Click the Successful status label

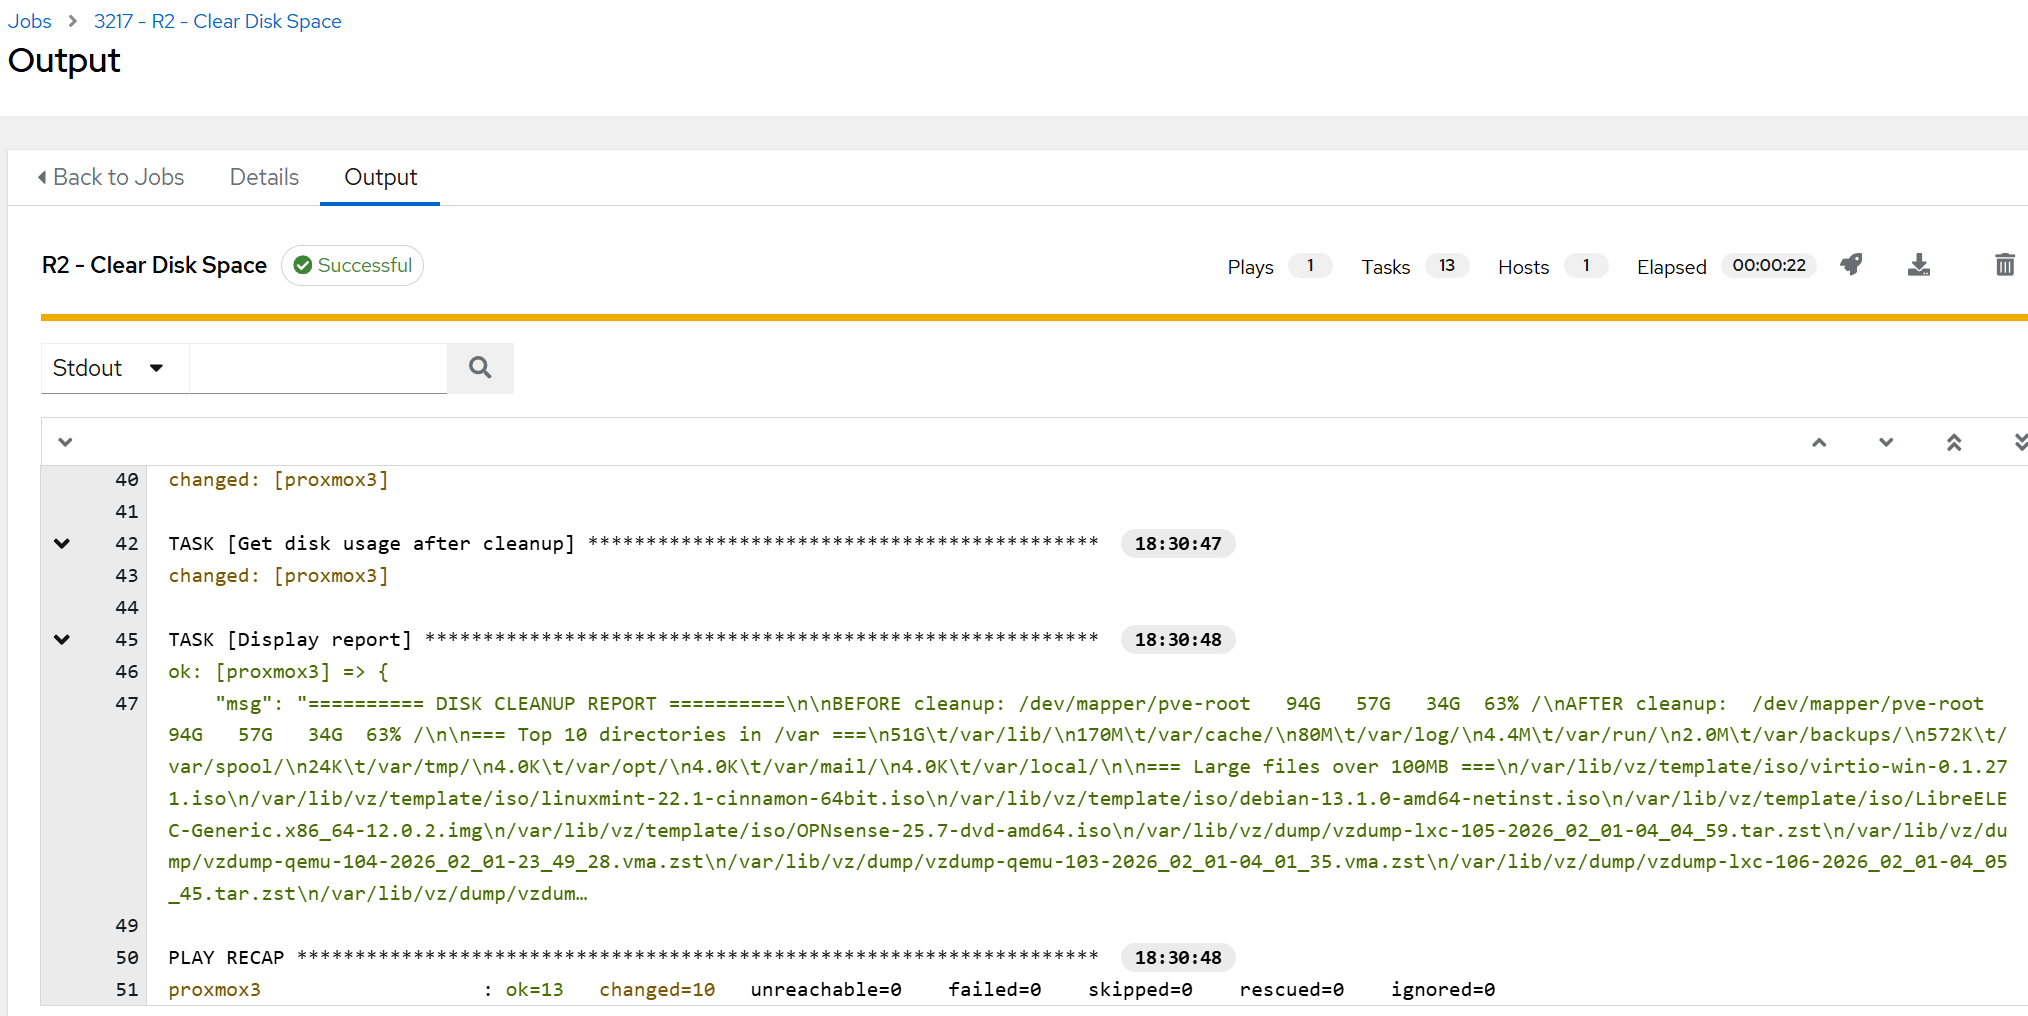click(x=353, y=265)
